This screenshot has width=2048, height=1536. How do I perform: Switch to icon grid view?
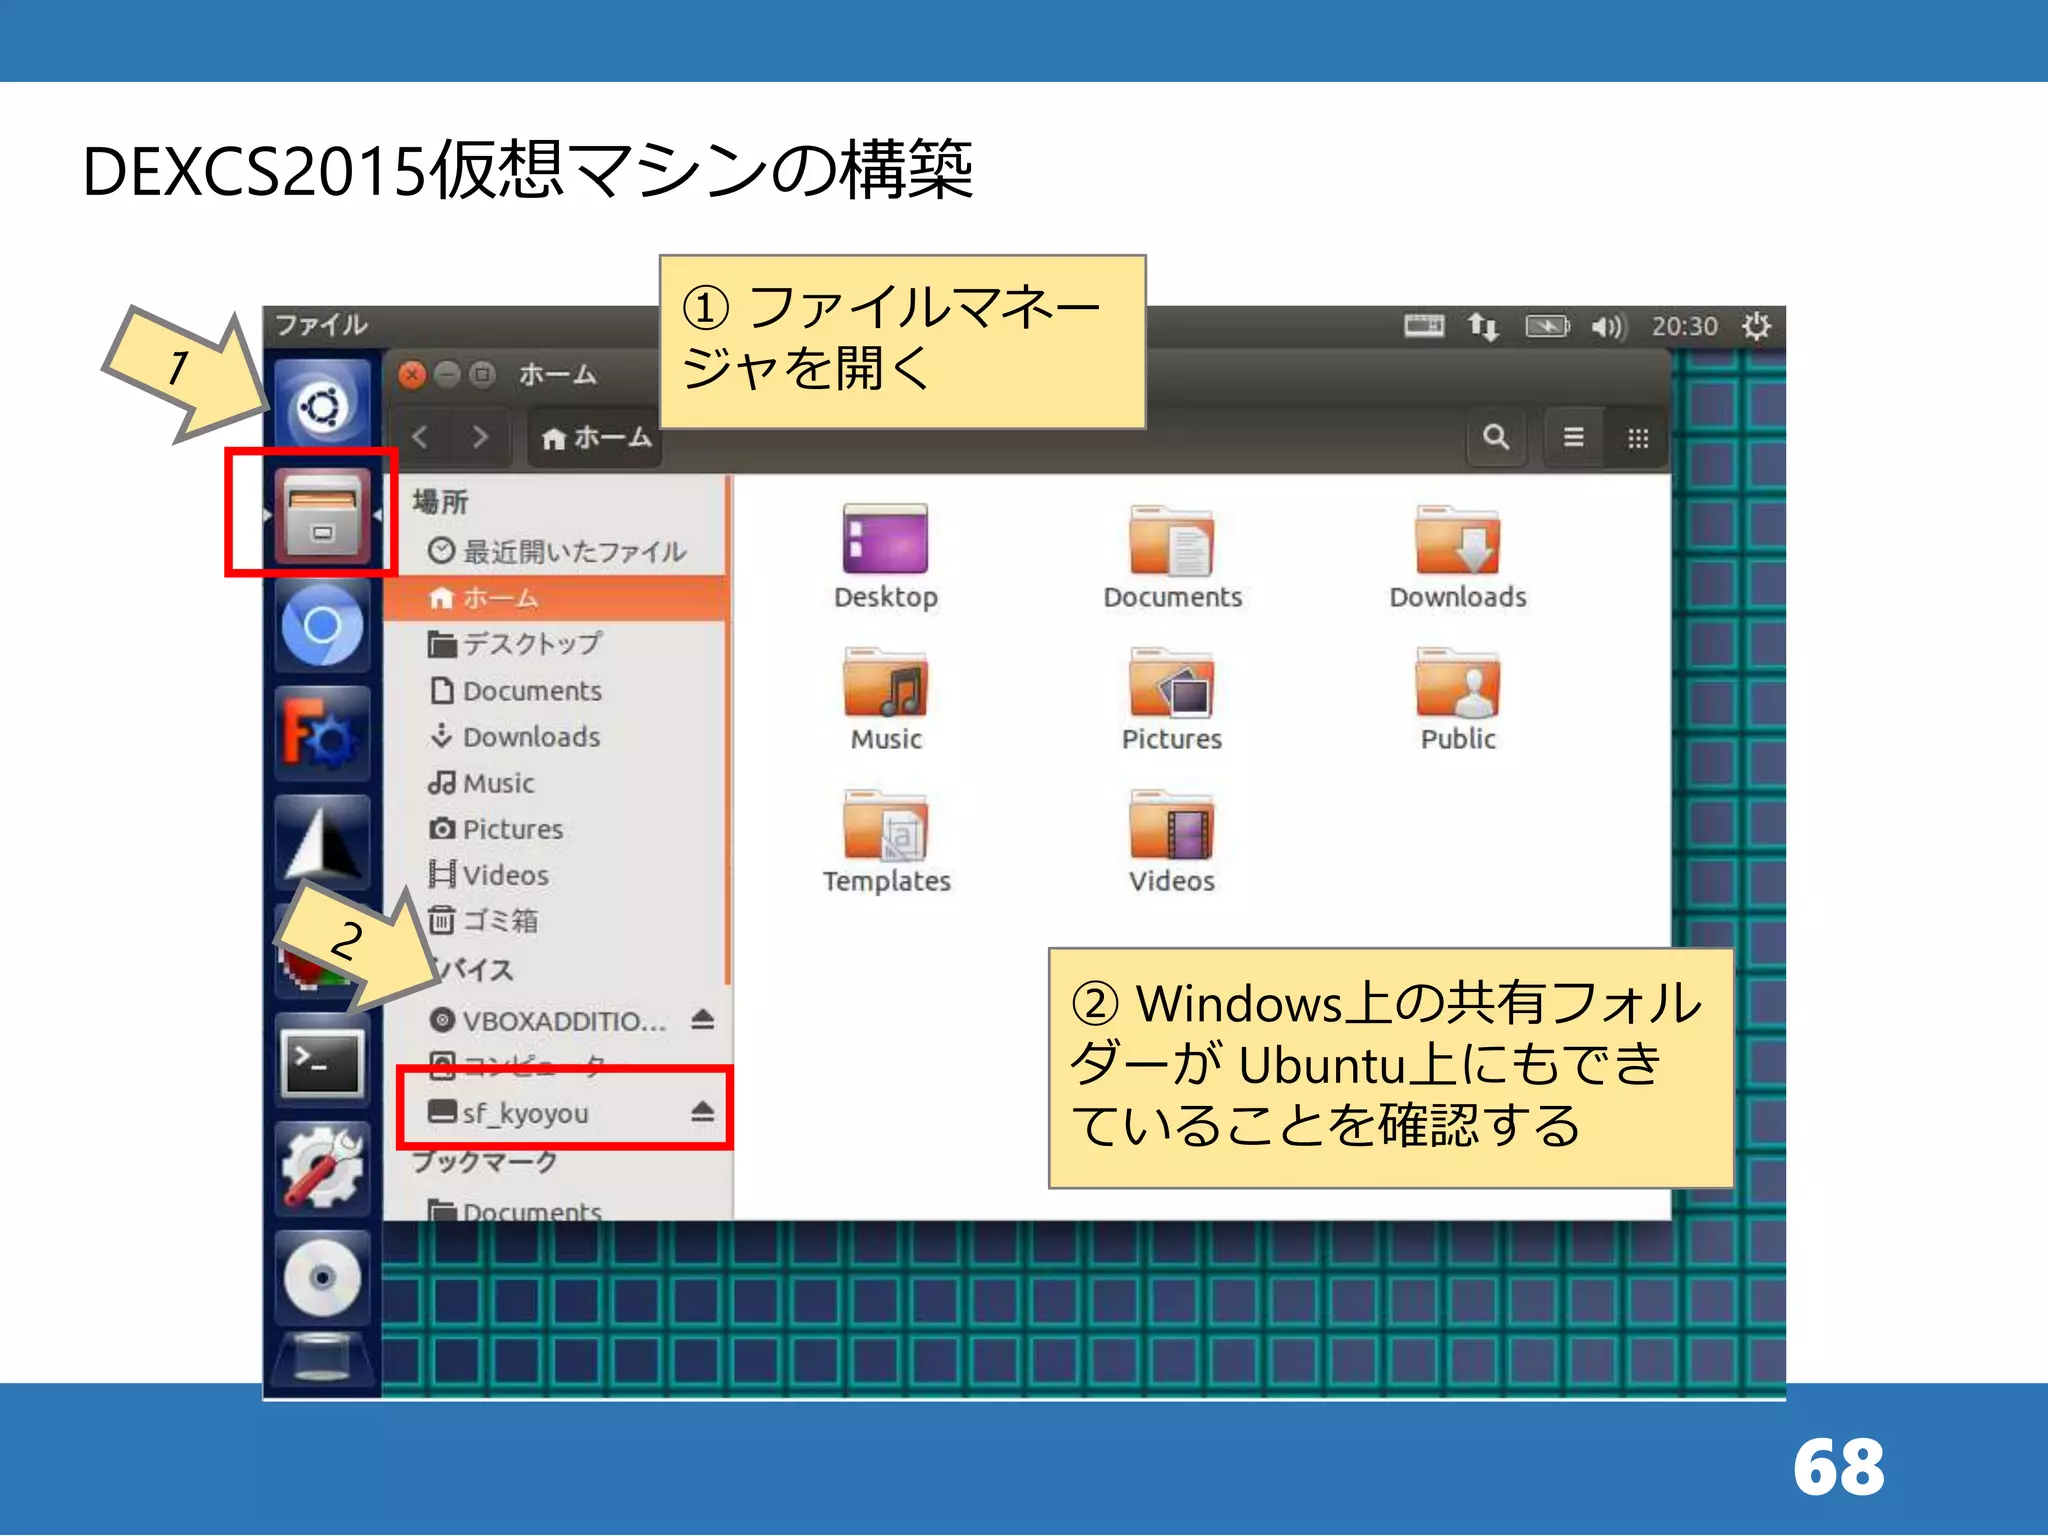pos(1637,437)
